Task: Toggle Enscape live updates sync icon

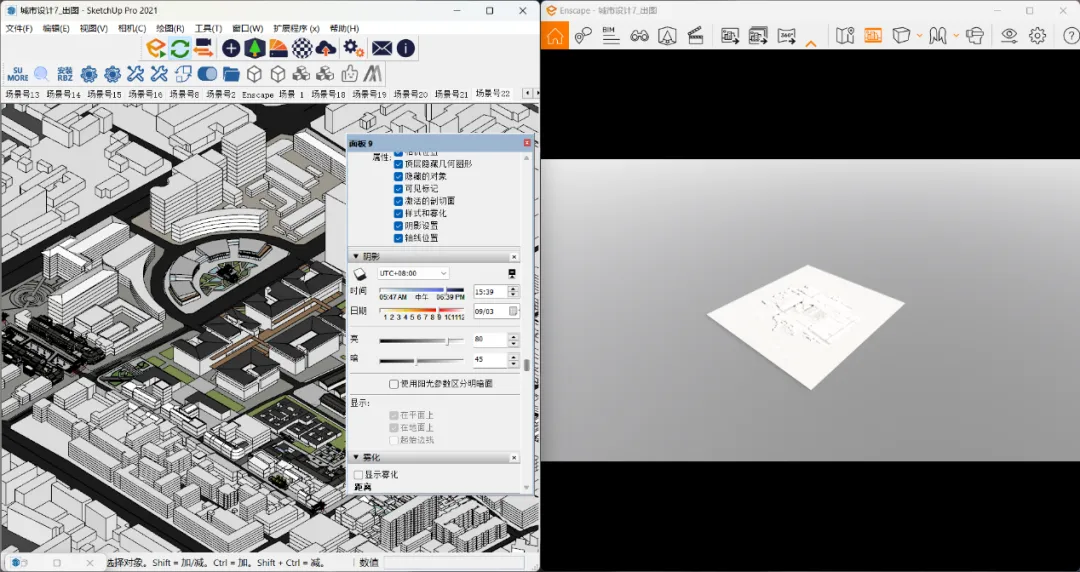Action: 180,48
